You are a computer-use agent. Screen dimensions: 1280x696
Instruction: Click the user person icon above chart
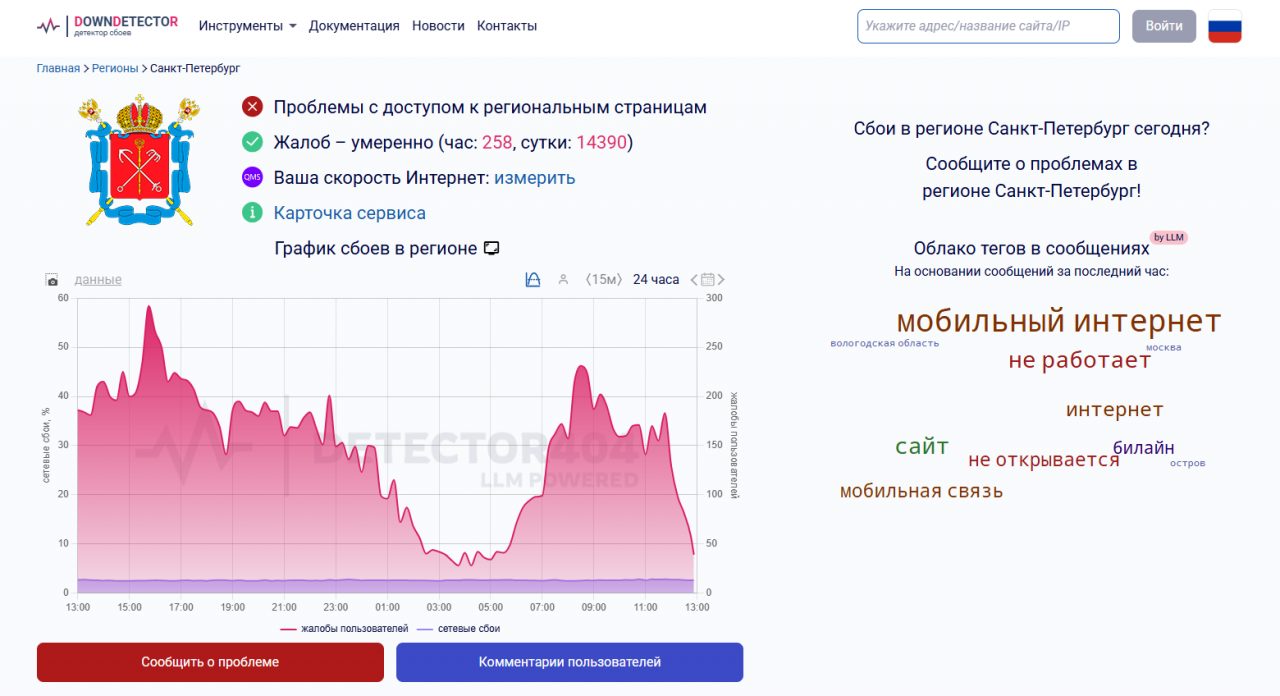(563, 280)
